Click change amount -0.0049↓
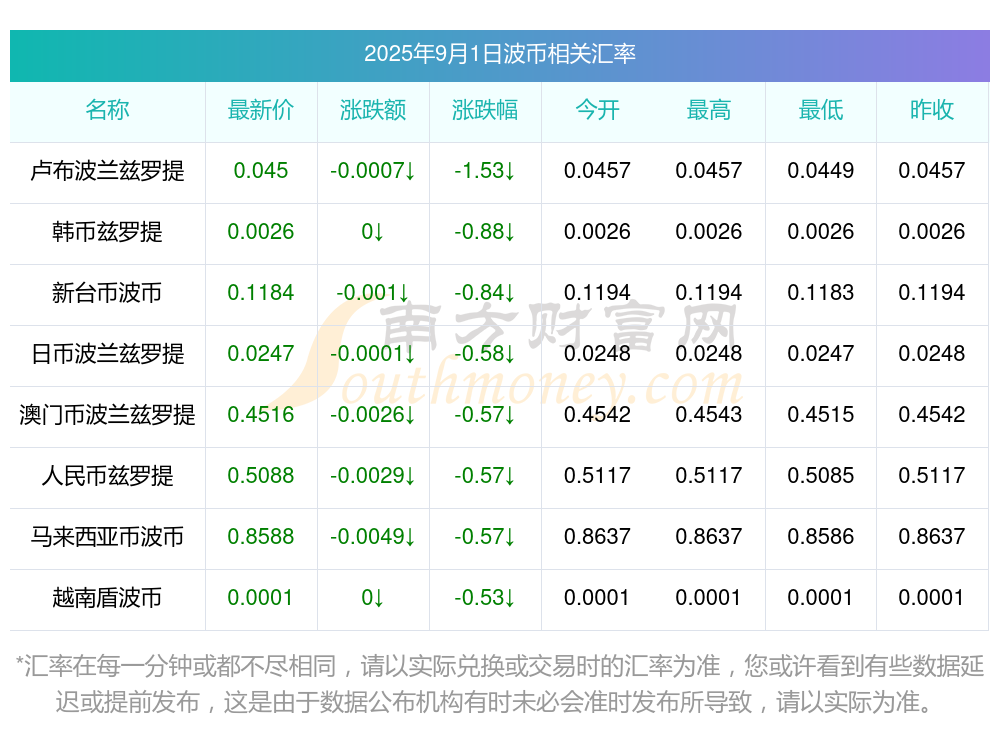The width and height of the screenshot is (1000, 733). pyautogui.click(x=373, y=537)
